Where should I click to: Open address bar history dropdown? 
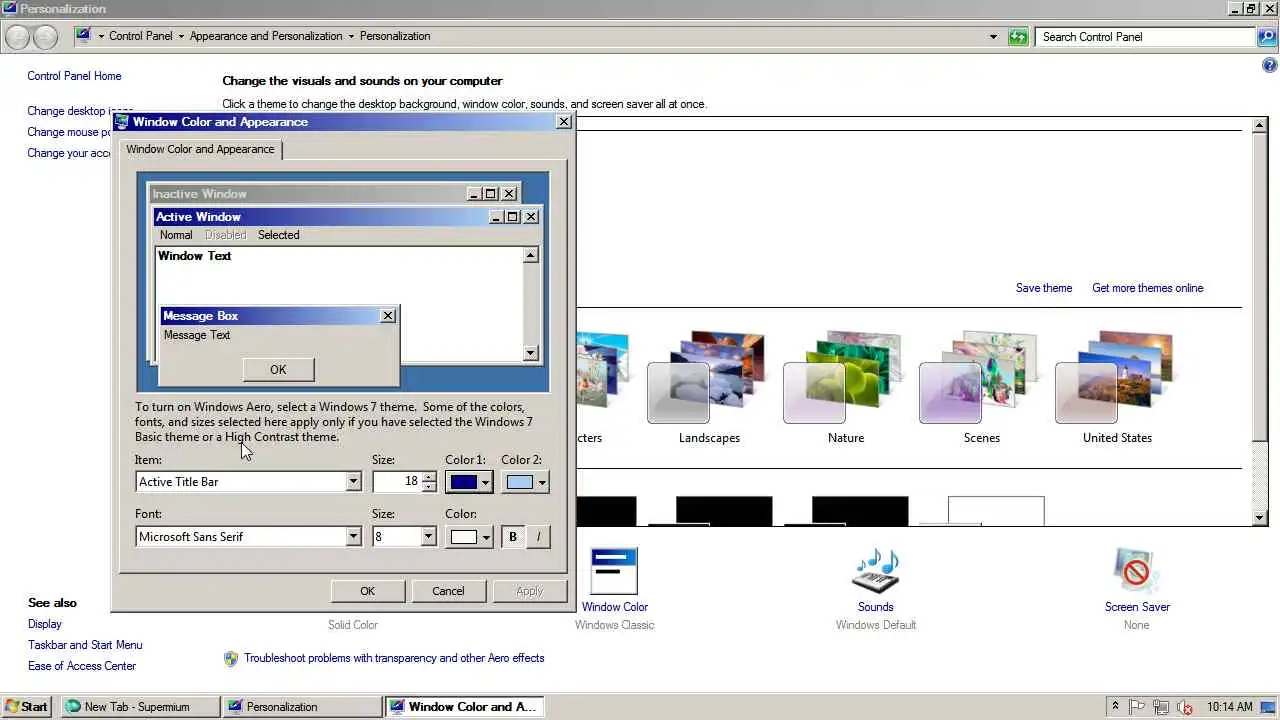tap(993, 36)
